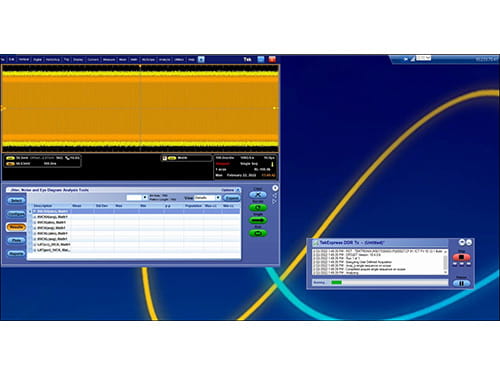Open the View Details dropdown

click(218, 198)
